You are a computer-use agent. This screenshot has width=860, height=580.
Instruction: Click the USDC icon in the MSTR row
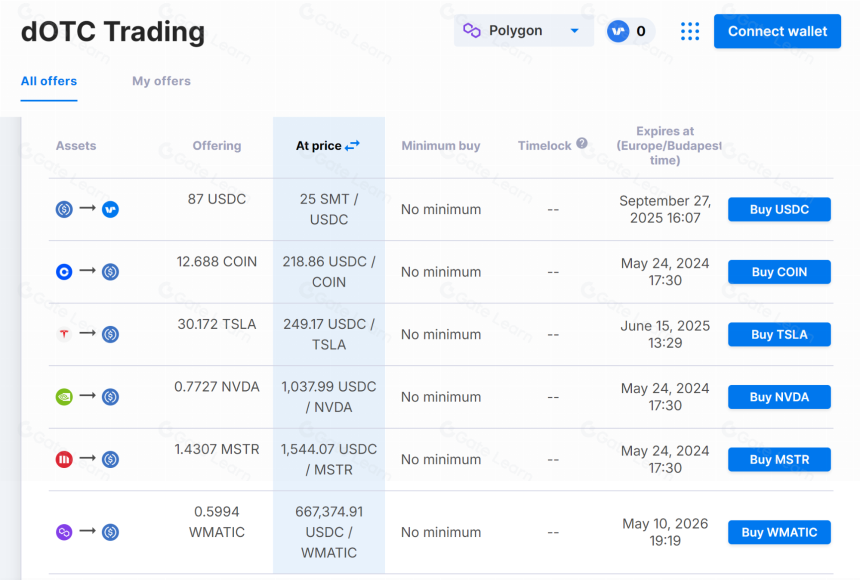tap(110, 459)
